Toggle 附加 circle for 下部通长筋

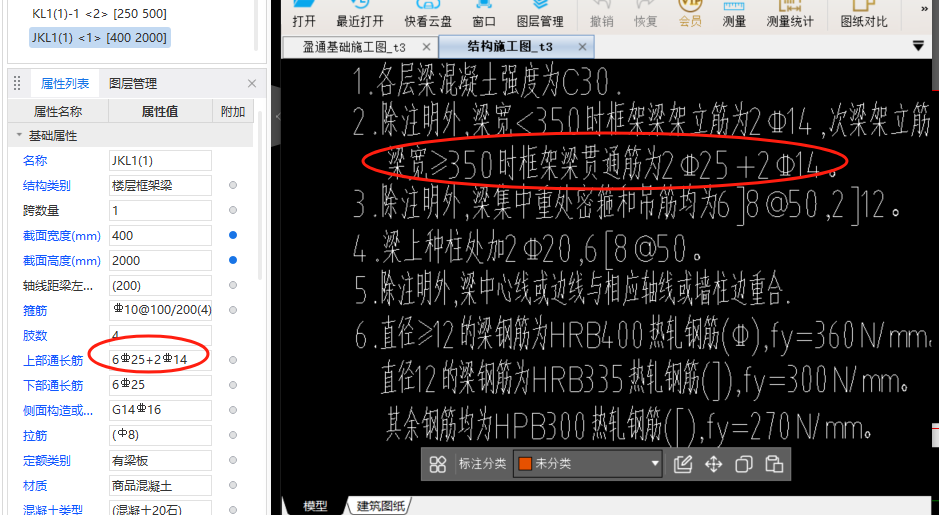(x=233, y=385)
